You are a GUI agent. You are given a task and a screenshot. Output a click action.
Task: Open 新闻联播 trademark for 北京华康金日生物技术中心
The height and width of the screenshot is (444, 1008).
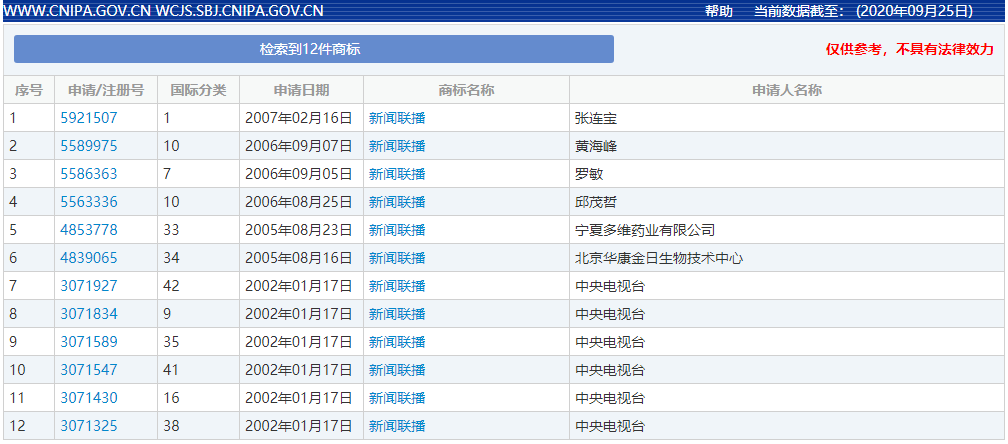pyautogui.click(x=397, y=258)
